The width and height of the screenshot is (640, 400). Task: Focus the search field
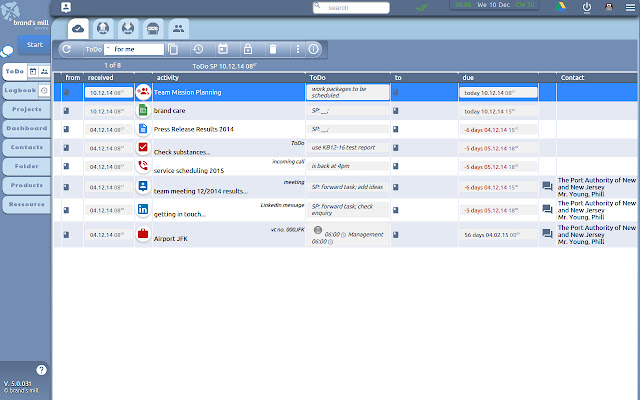tap(351, 7)
